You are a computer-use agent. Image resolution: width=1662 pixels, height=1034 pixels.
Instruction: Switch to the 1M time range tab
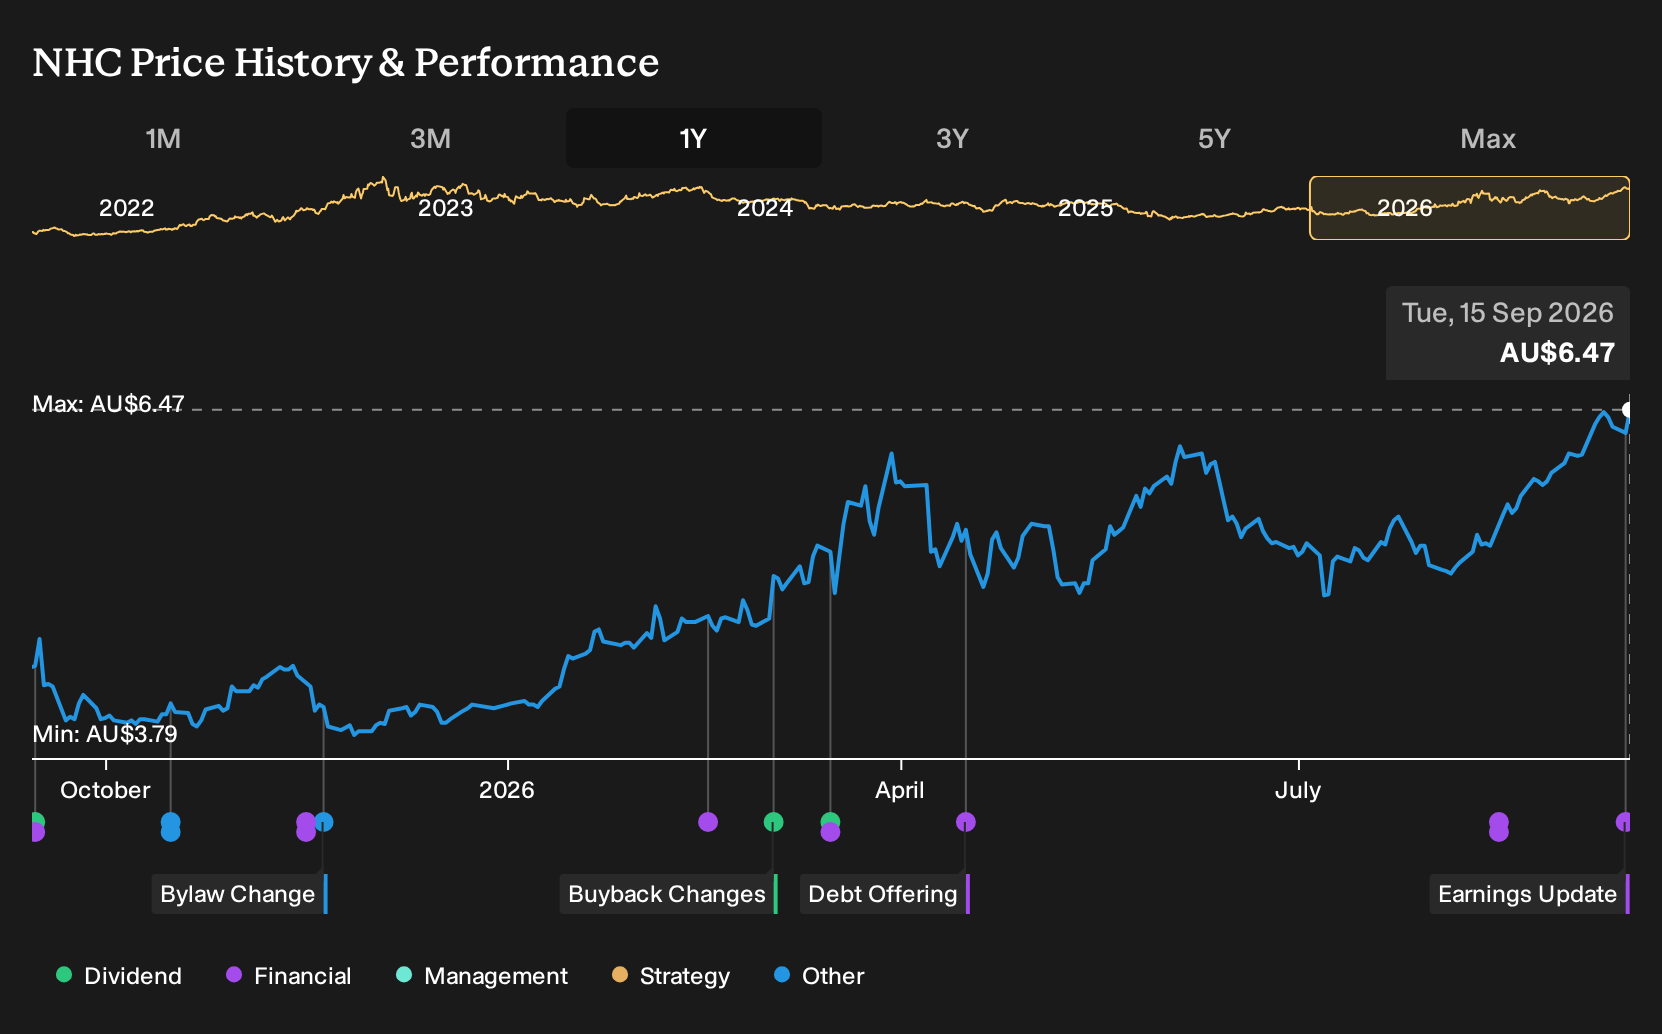pyautogui.click(x=163, y=138)
